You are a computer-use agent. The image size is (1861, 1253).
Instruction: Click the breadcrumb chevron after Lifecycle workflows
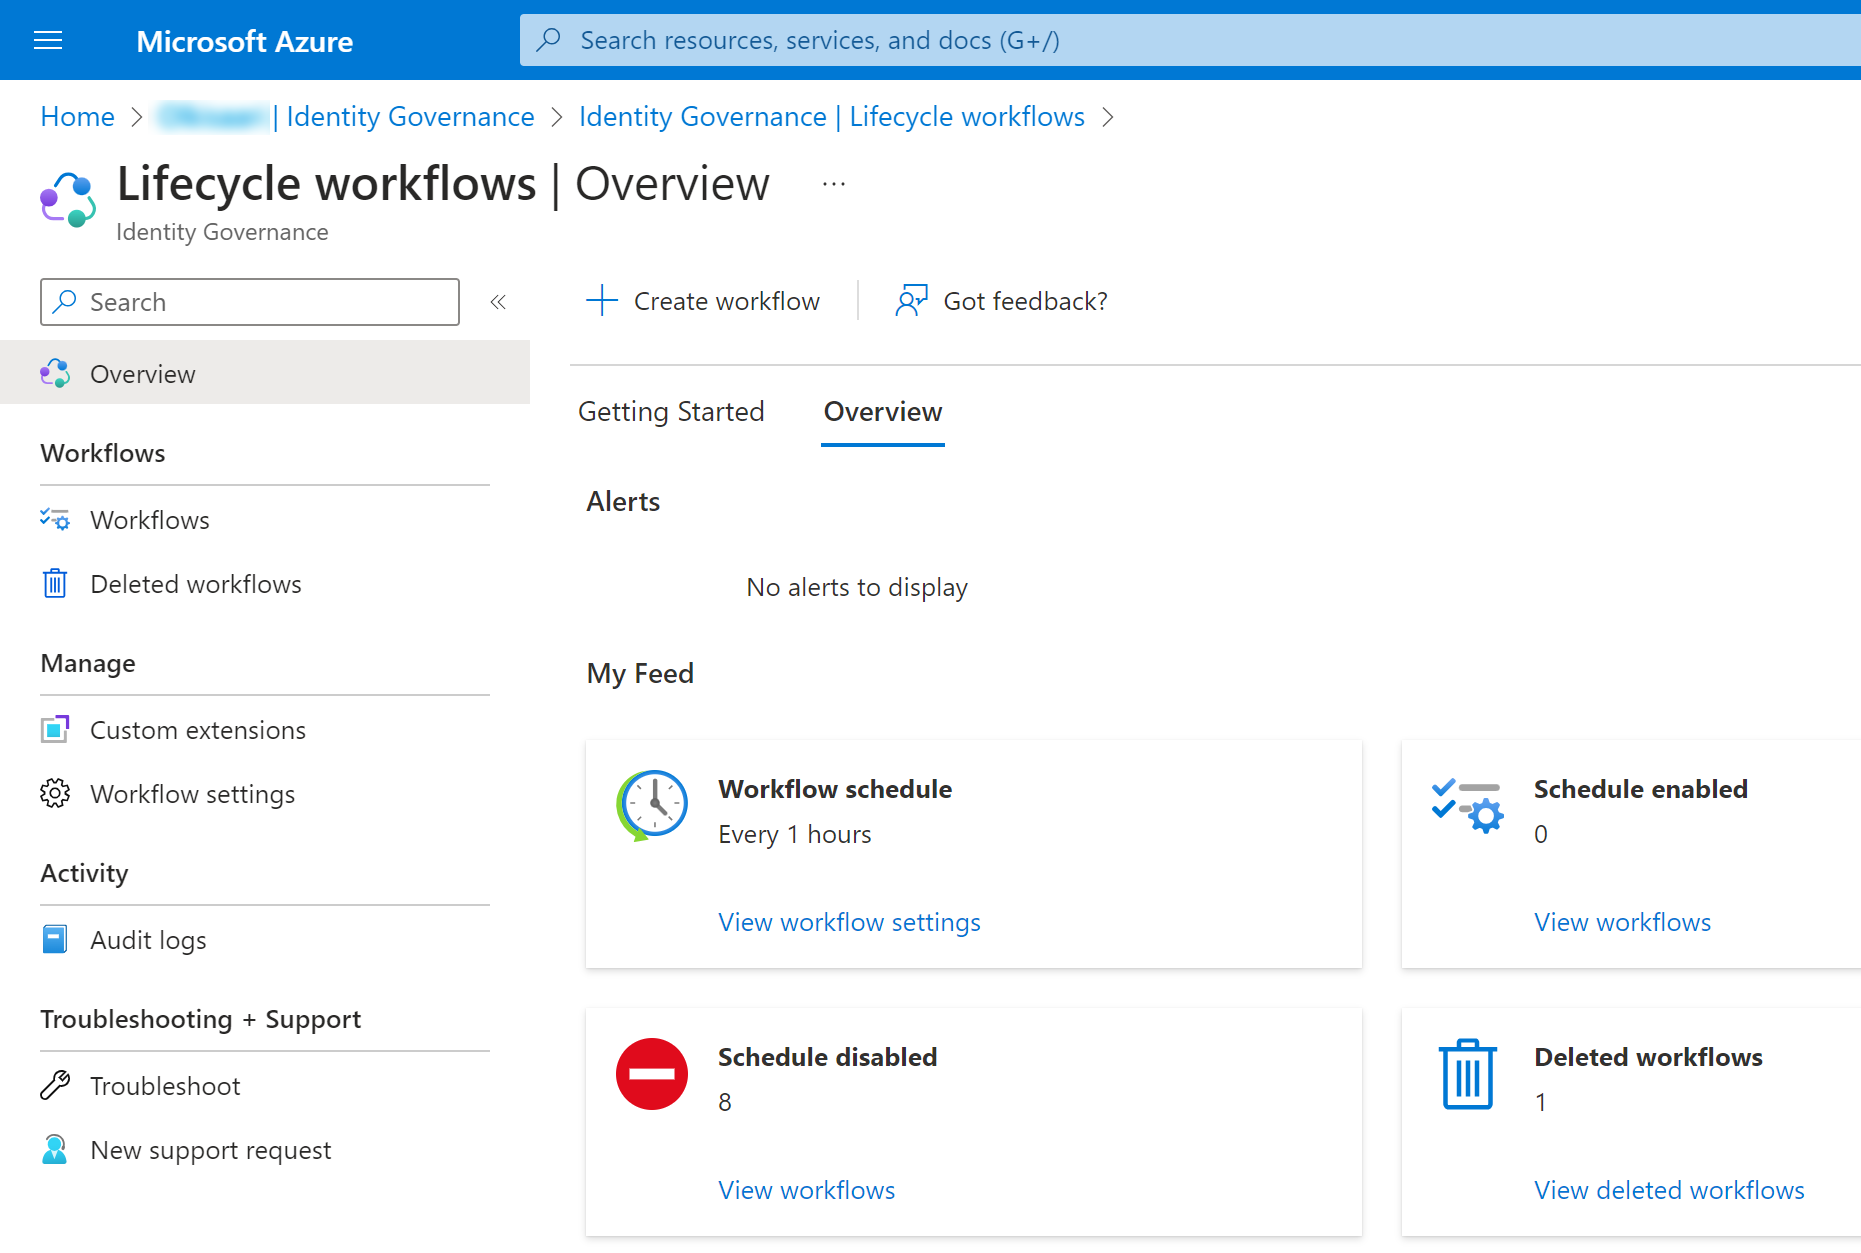(1107, 117)
